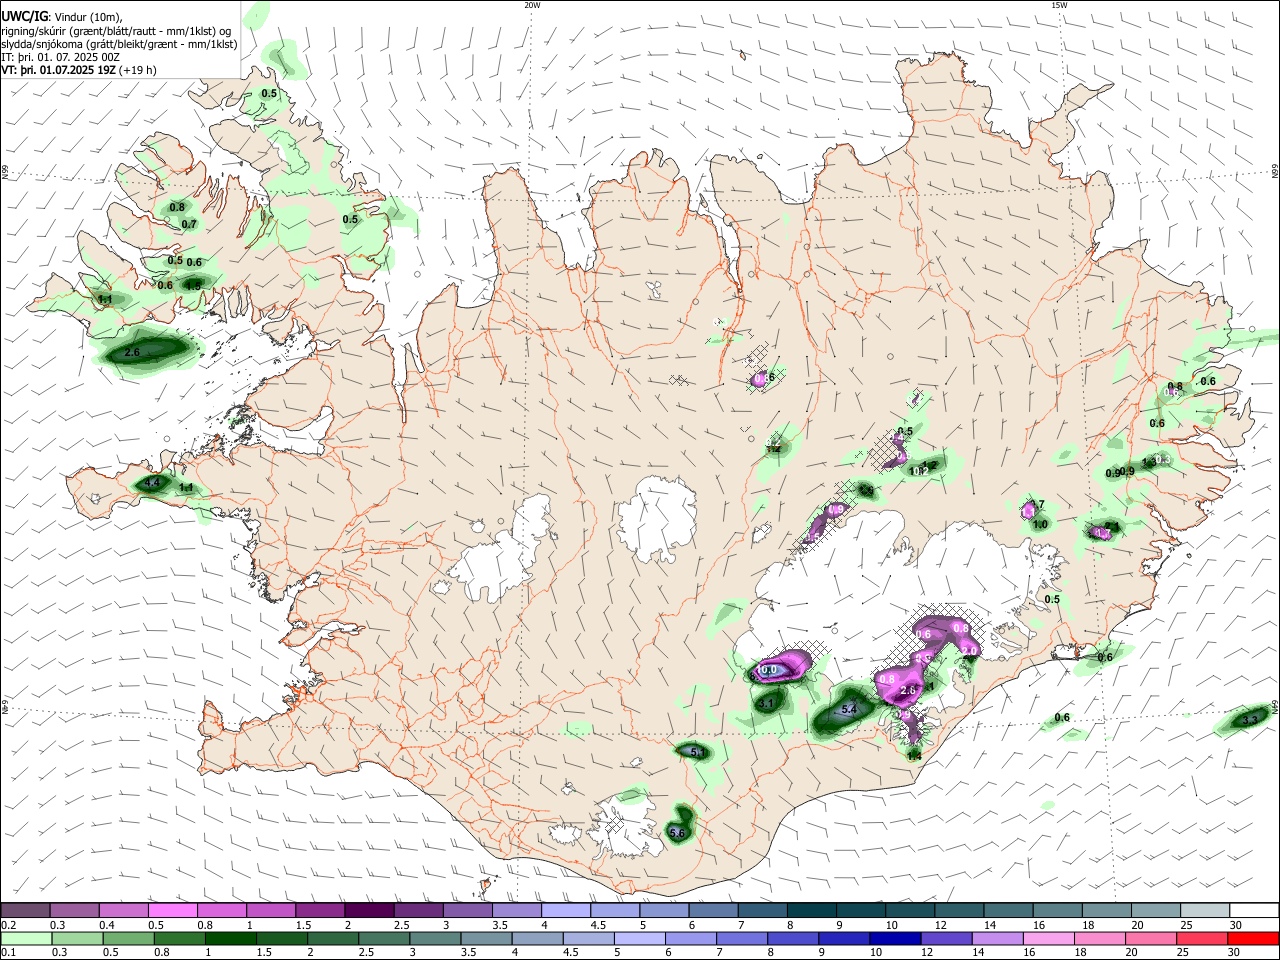
Task: Click the valid time line 'VT: þri. 01.07.2025 19Z'
Action: (59, 70)
